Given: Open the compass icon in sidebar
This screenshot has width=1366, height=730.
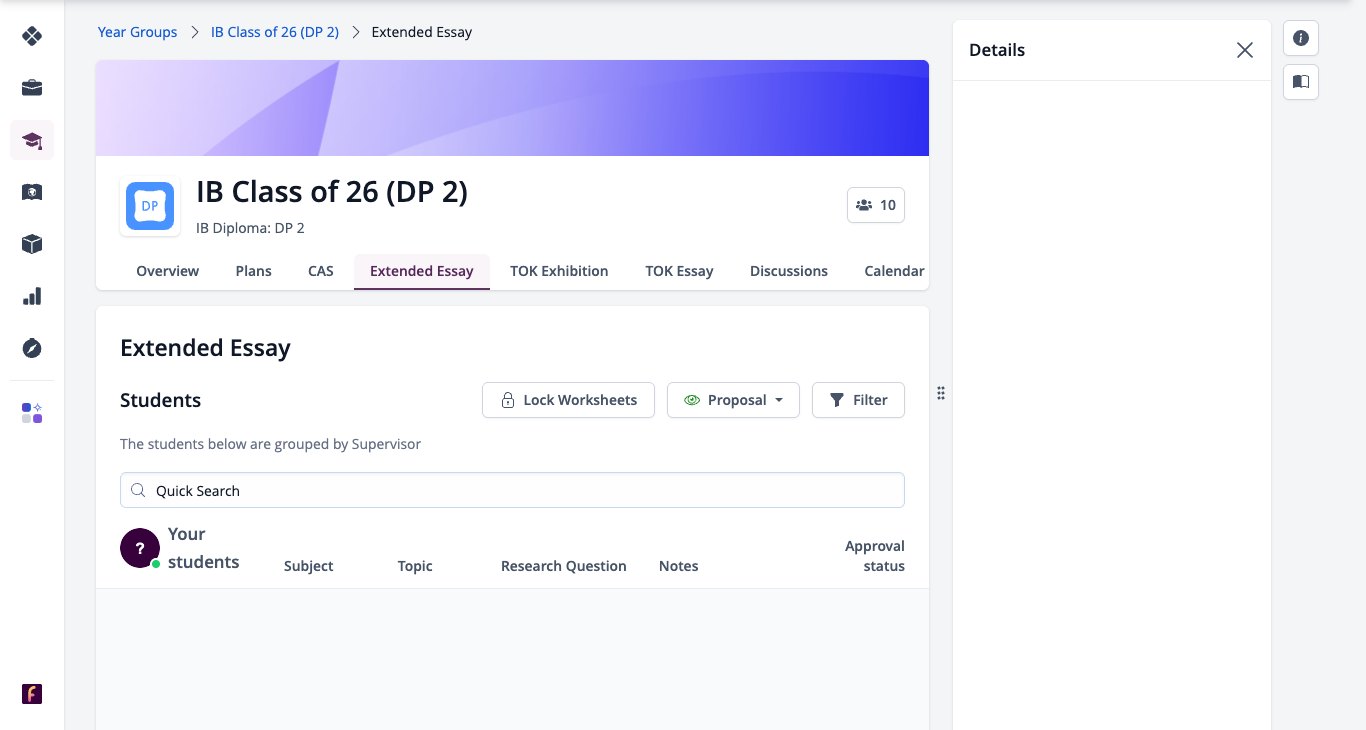Looking at the screenshot, I should pos(32,348).
